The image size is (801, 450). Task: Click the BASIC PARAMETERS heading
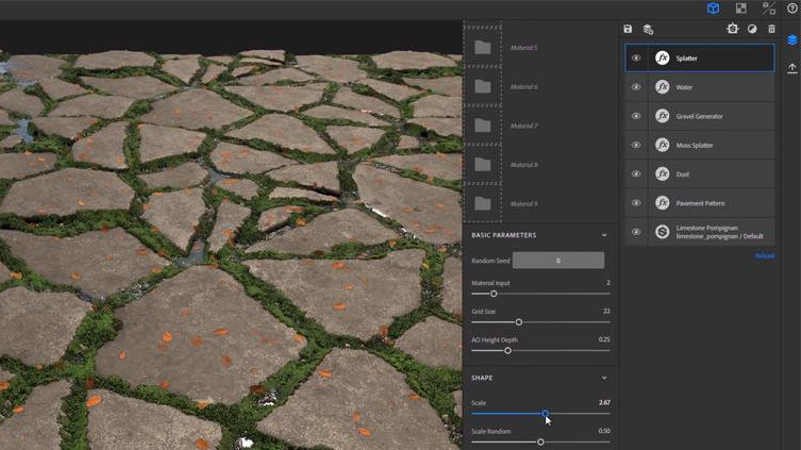504,235
